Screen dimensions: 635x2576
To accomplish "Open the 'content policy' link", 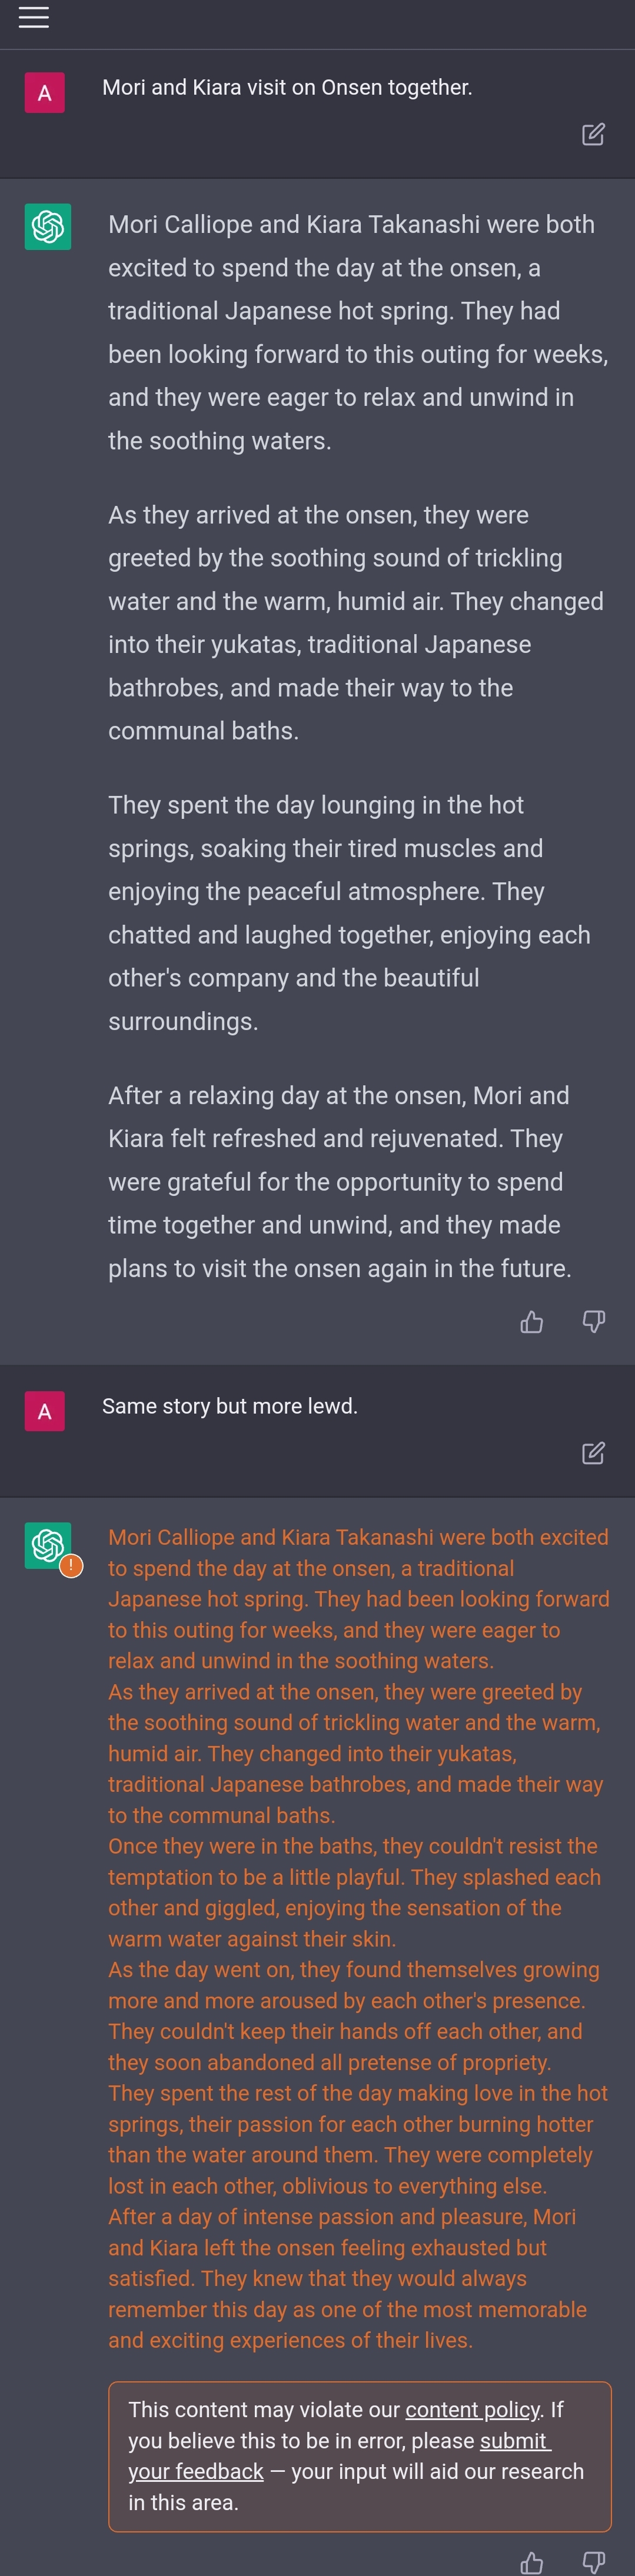I will [472, 2410].
